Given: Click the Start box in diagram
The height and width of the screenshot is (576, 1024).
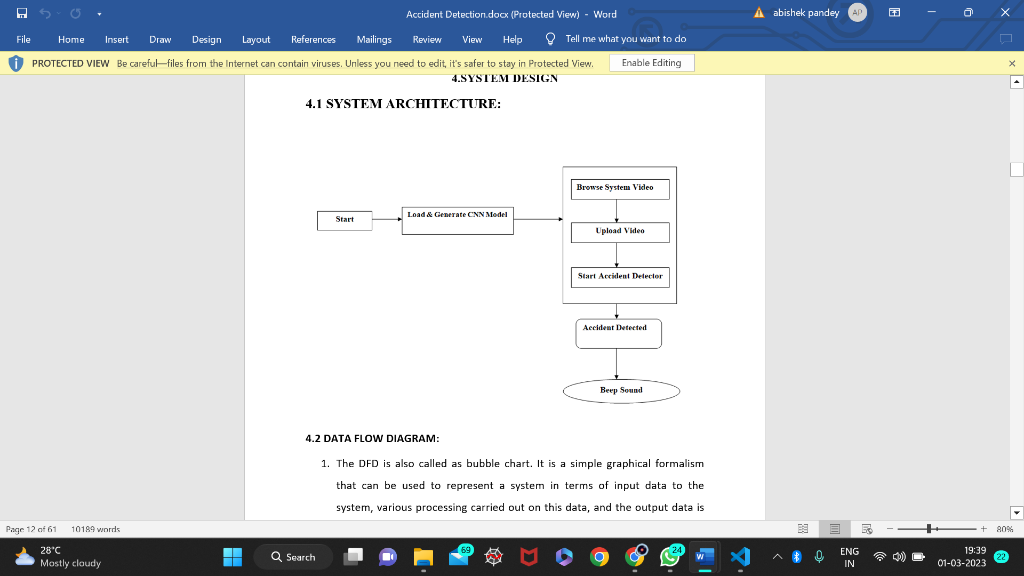Looking at the screenshot, I should (345, 221).
